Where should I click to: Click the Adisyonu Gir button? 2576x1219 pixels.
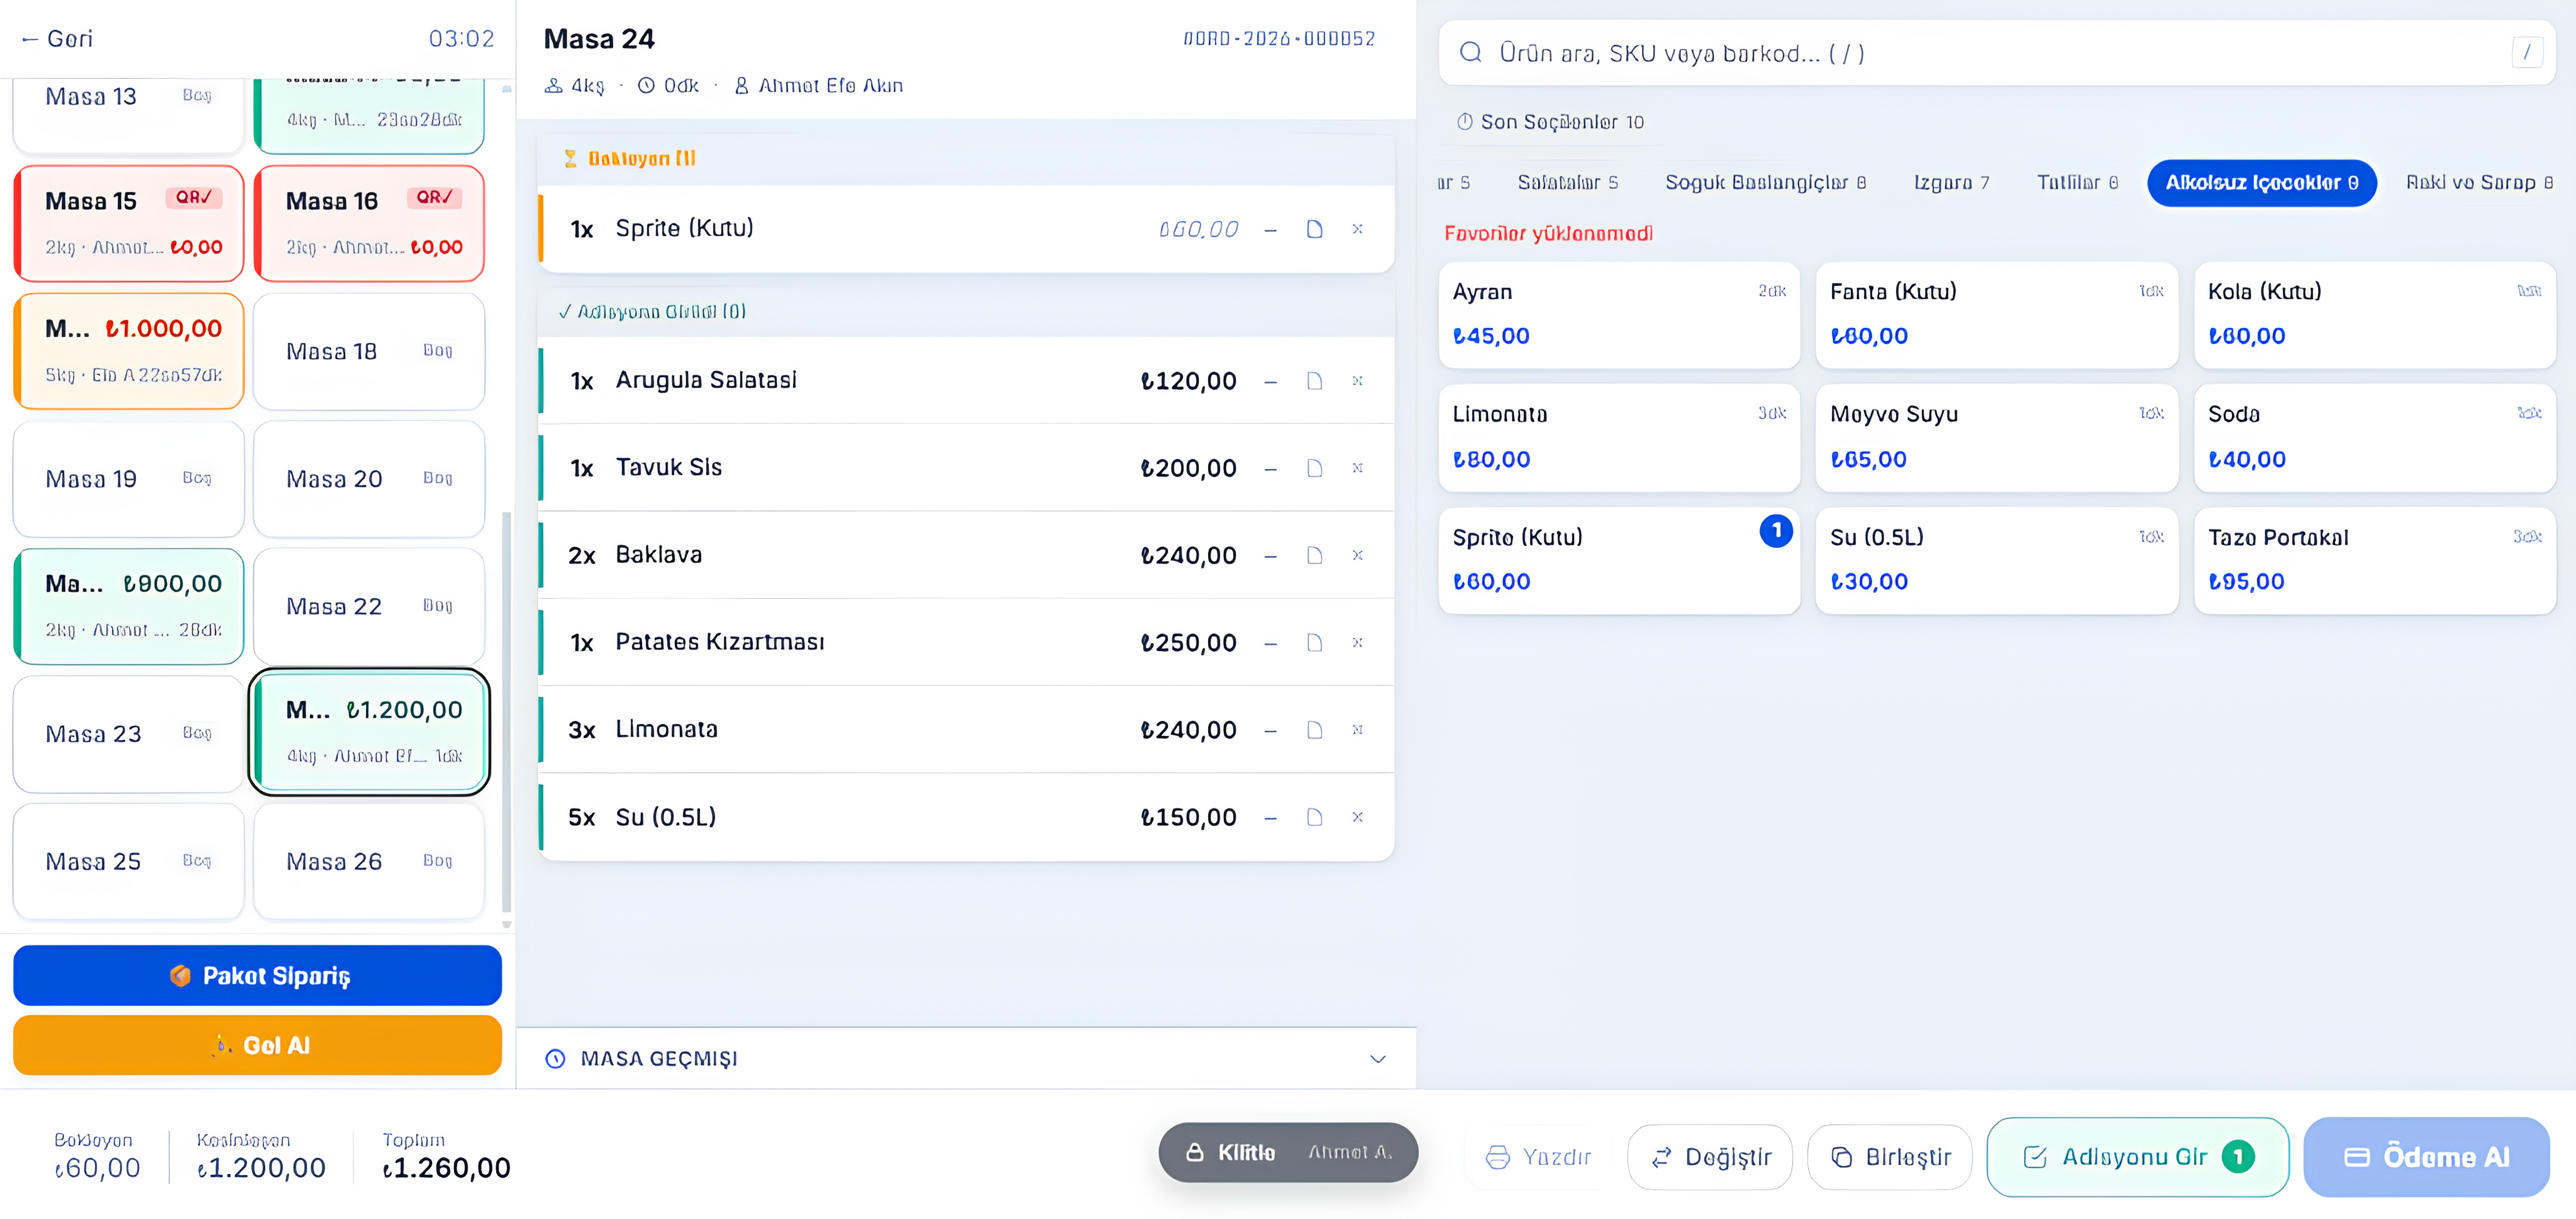[2138, 1157]
